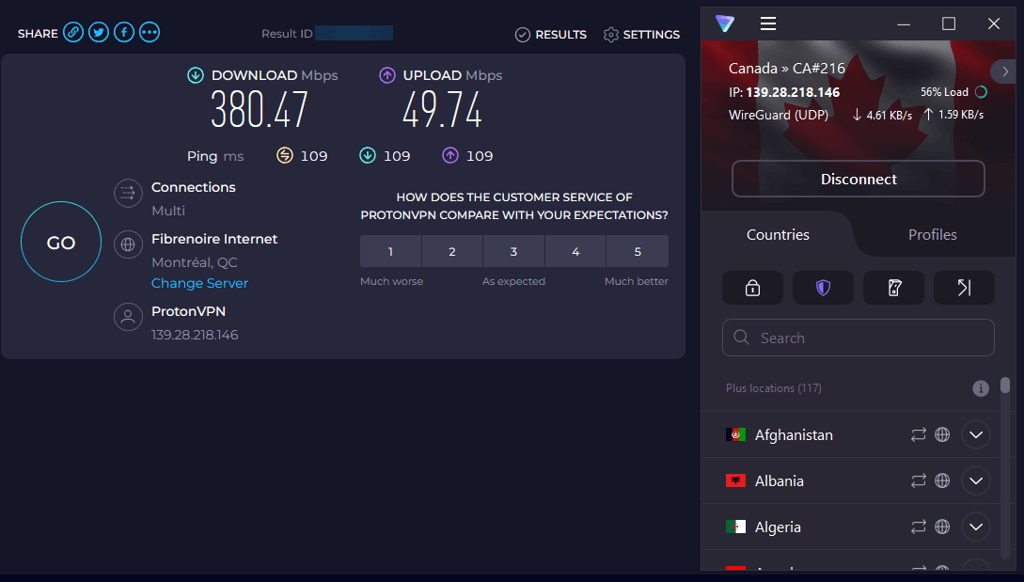Click the idle ping icon
The width and height of the screenshot is (1024, 582).
click(285, 155)
